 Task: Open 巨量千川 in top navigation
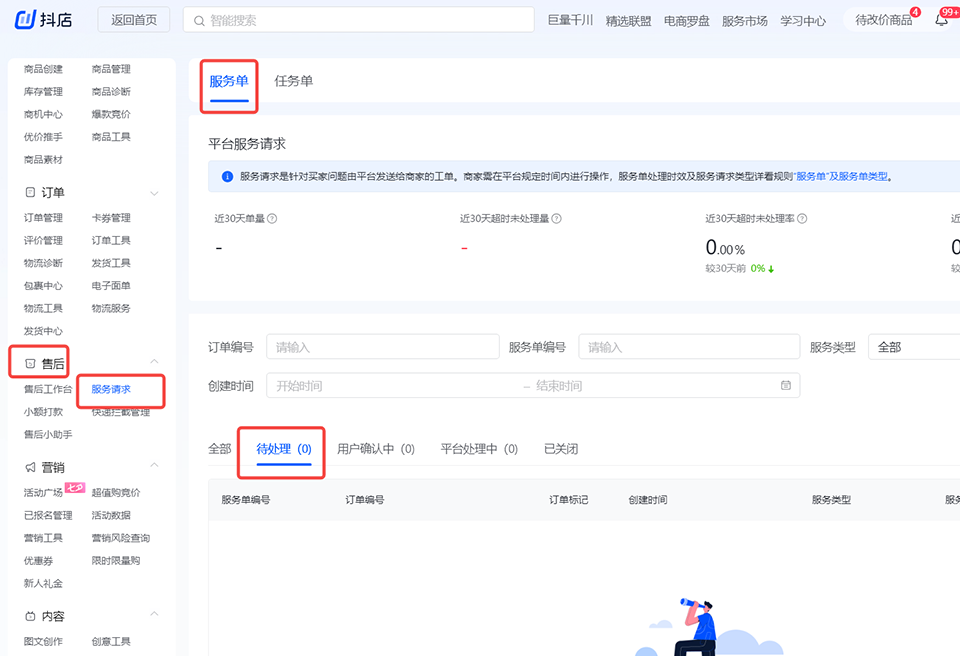tap(570, 20)
